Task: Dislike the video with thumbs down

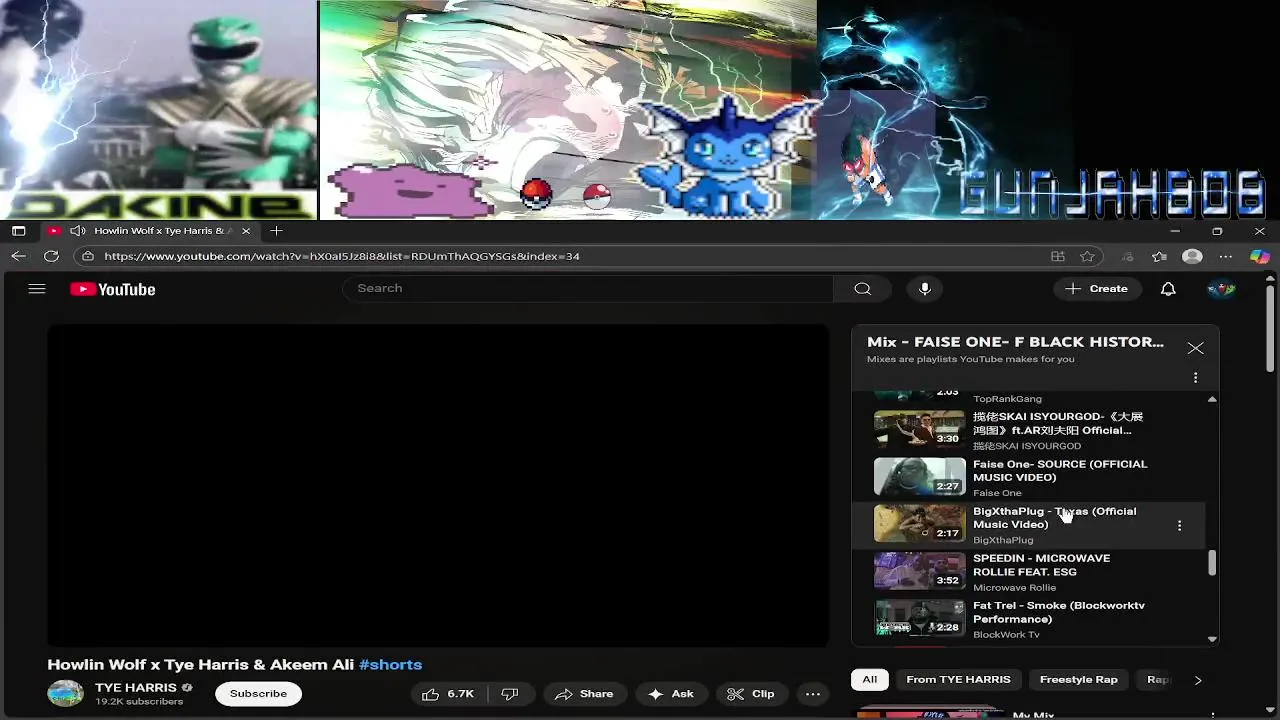Action: (x=510, y=694)
